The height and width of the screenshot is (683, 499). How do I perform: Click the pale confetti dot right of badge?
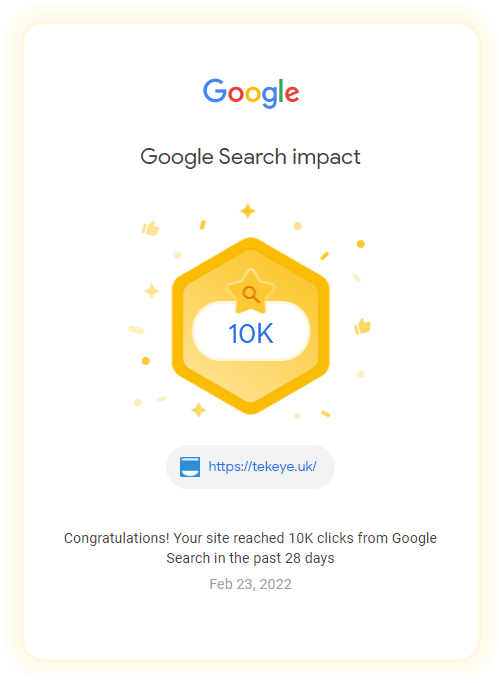(x=361, y=374)
